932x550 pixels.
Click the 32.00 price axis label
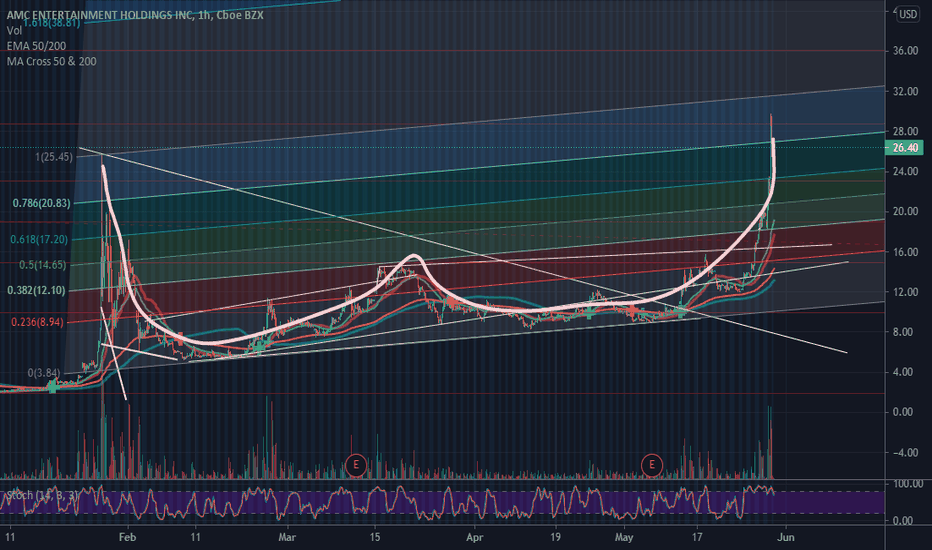tap(905, 92)
